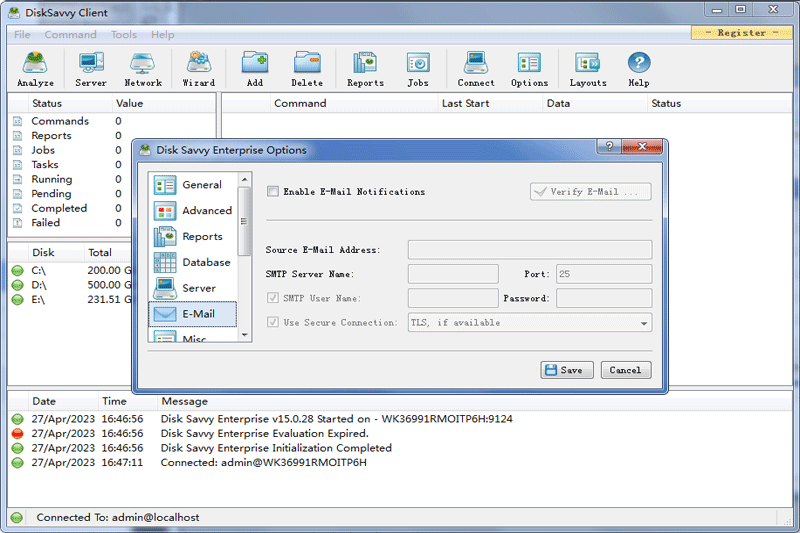Select the Initialization Completed log message
Screen dimensions: 800x533
click(276, 448)
